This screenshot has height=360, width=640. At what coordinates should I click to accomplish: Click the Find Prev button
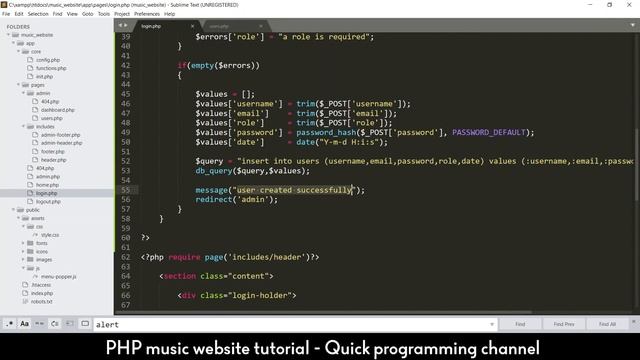pyautogui.click(x=564, y=324)
